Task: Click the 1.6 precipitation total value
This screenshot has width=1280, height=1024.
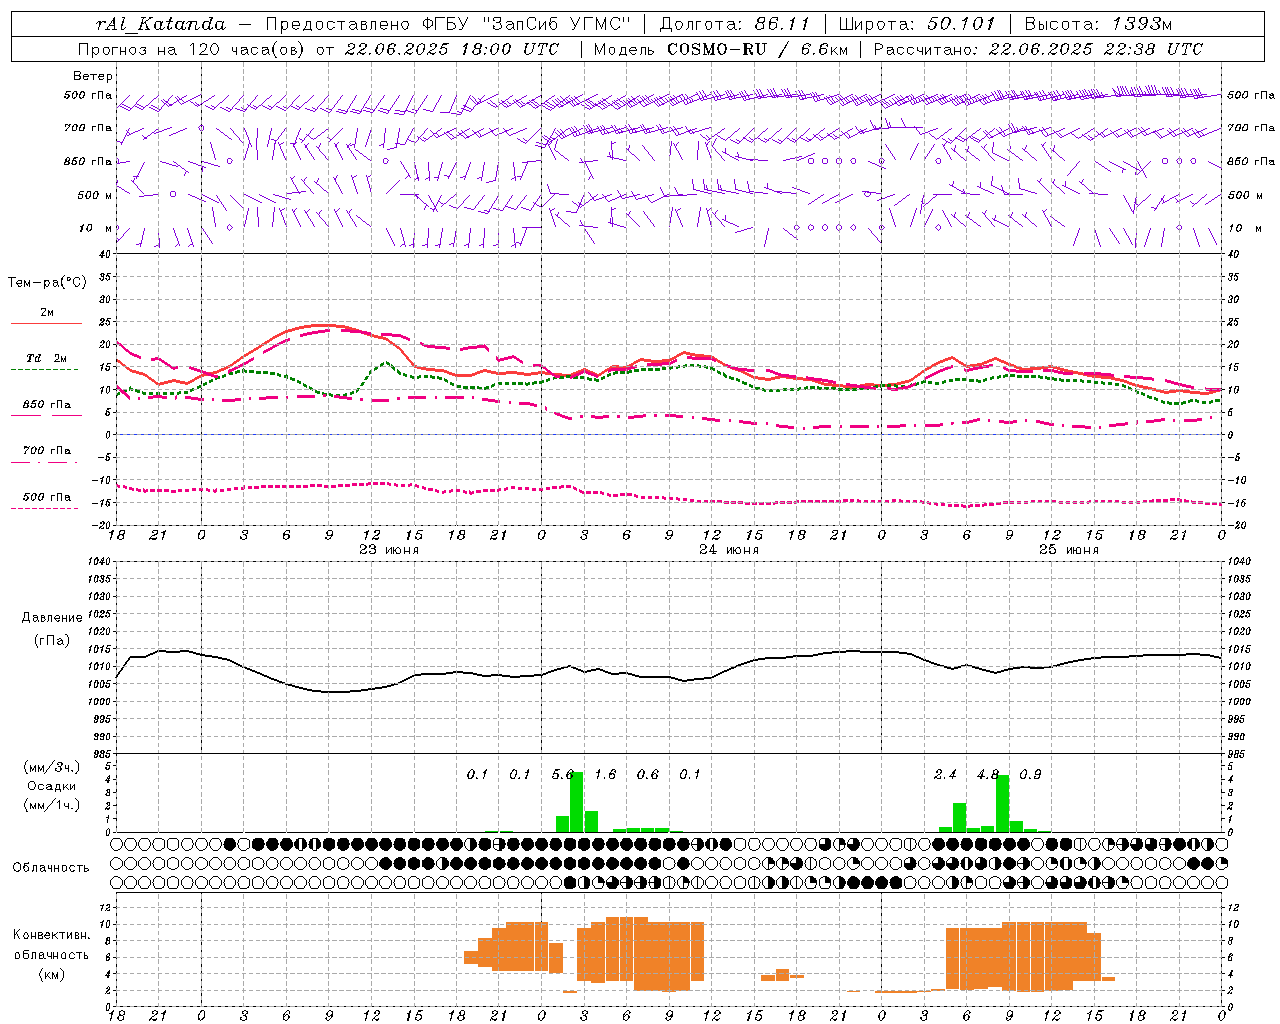Action: point(605,775)
